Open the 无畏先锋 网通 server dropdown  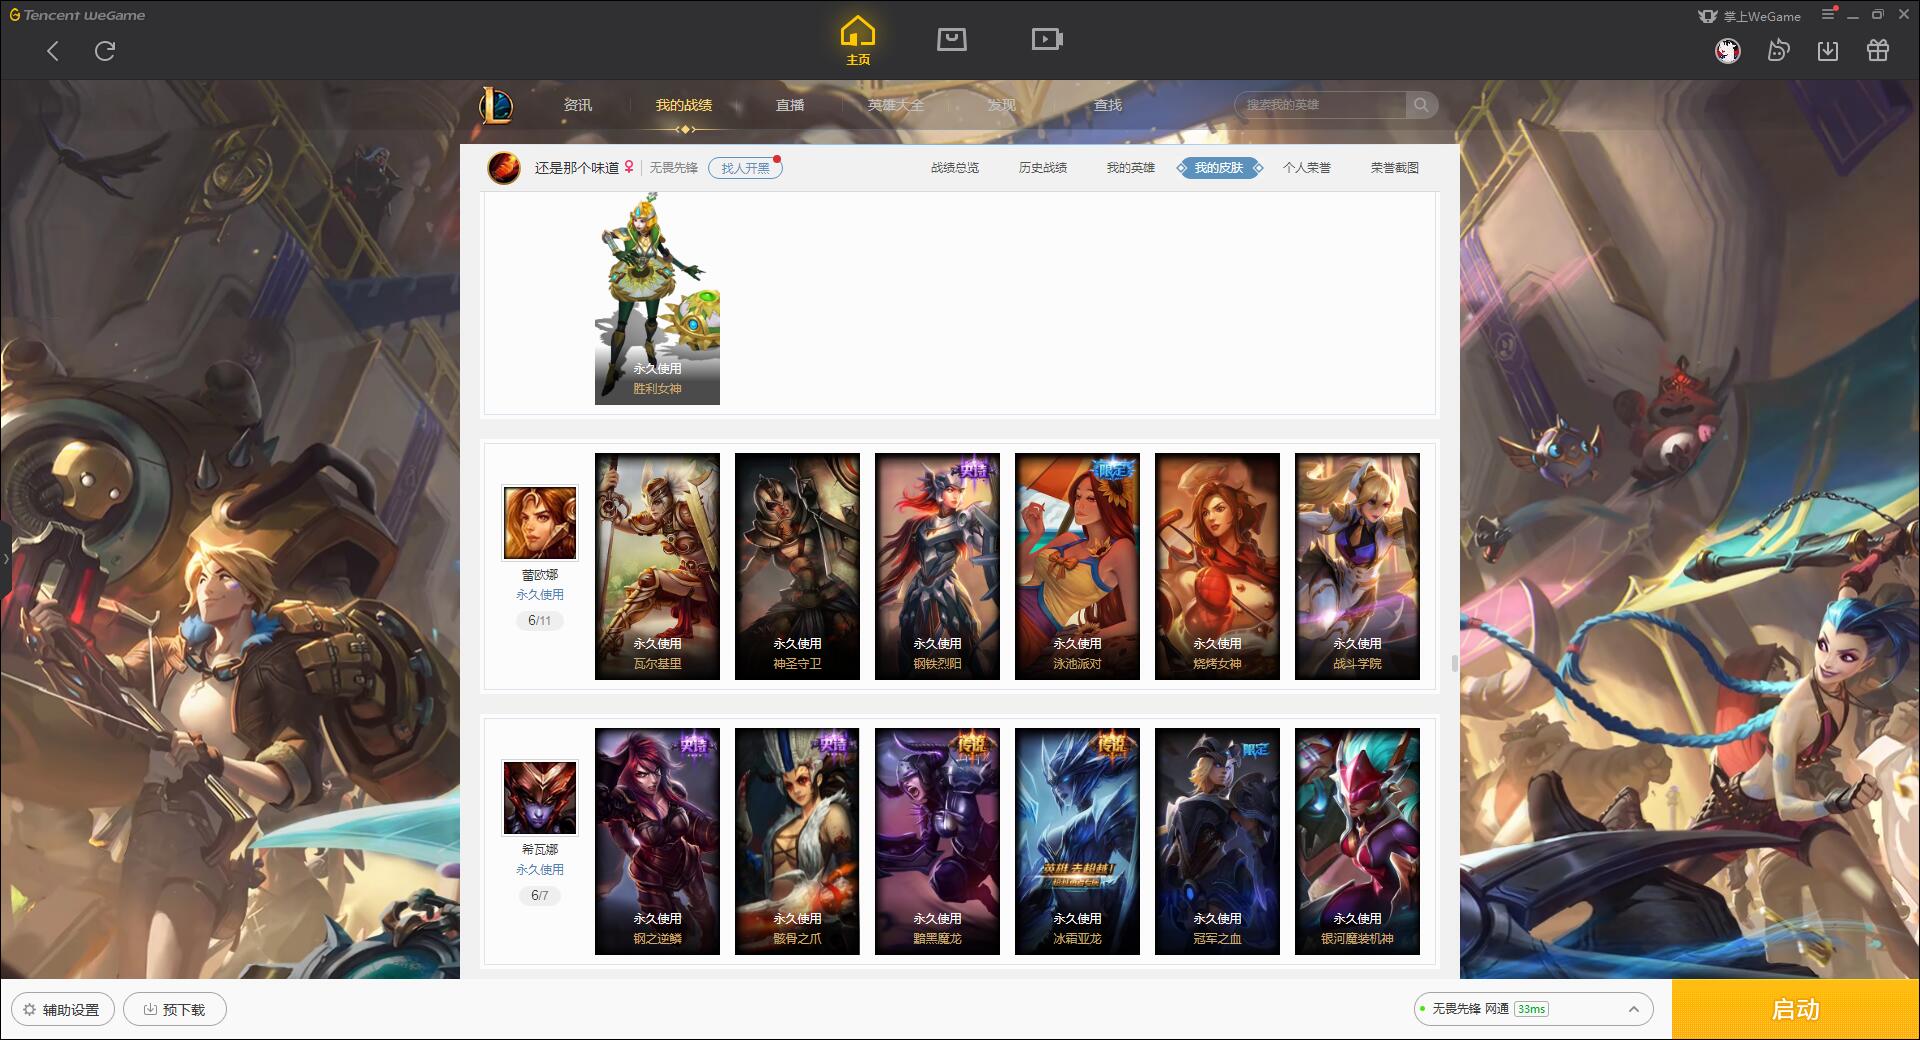[1533, 1009]
